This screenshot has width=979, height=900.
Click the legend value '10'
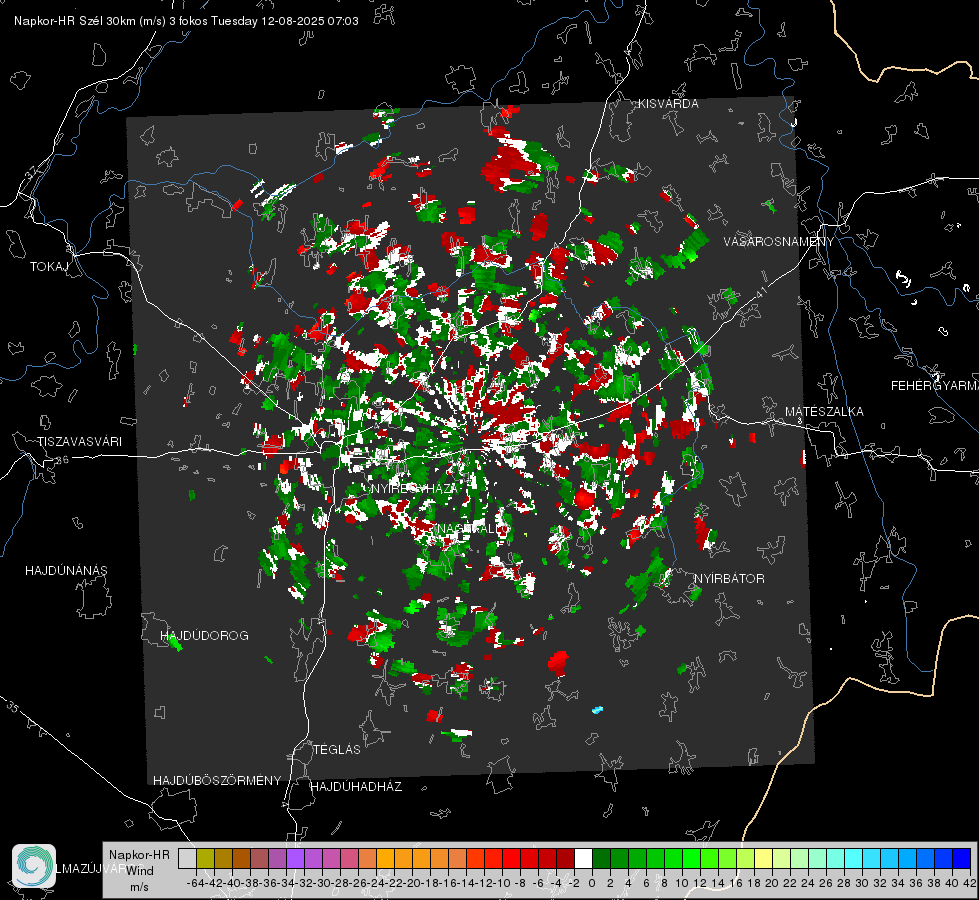coord(682,883)
